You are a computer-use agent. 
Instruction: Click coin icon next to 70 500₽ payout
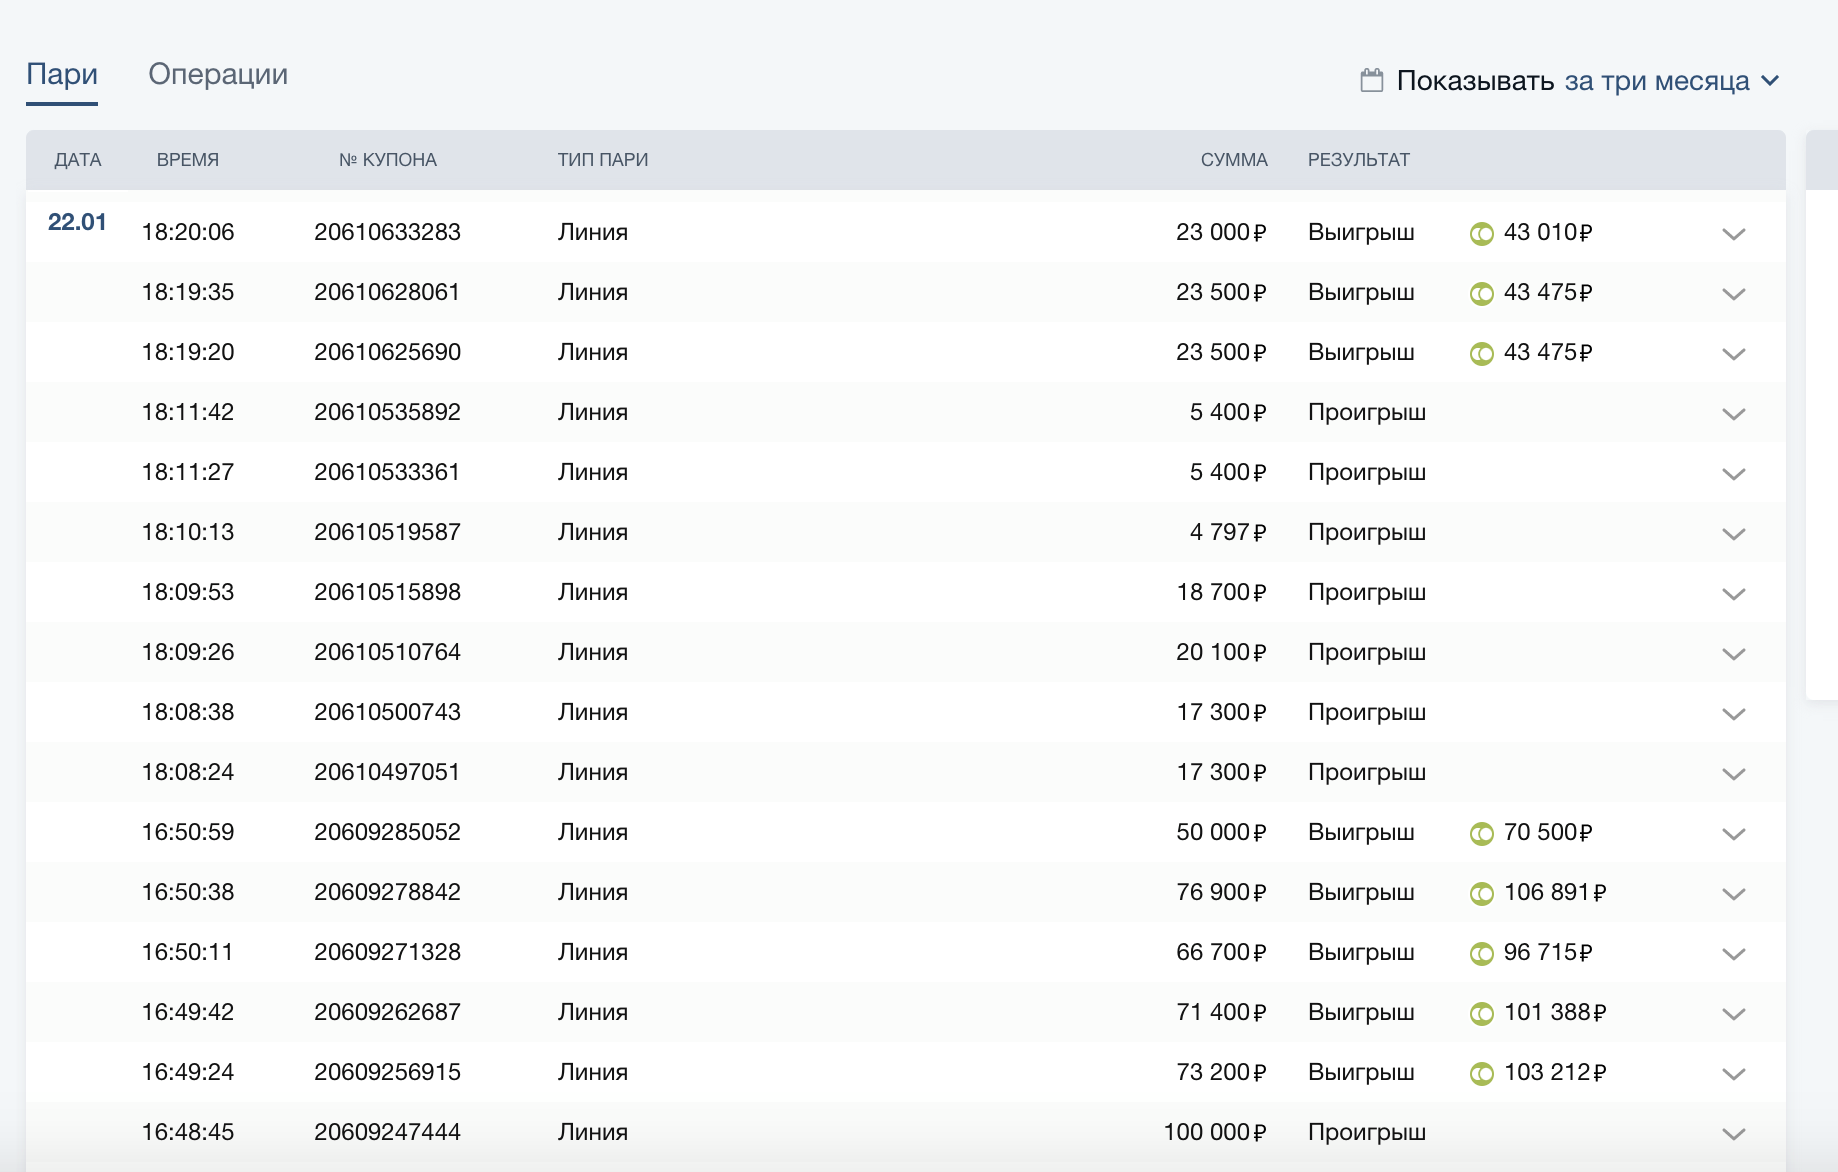coord(1481,834)
